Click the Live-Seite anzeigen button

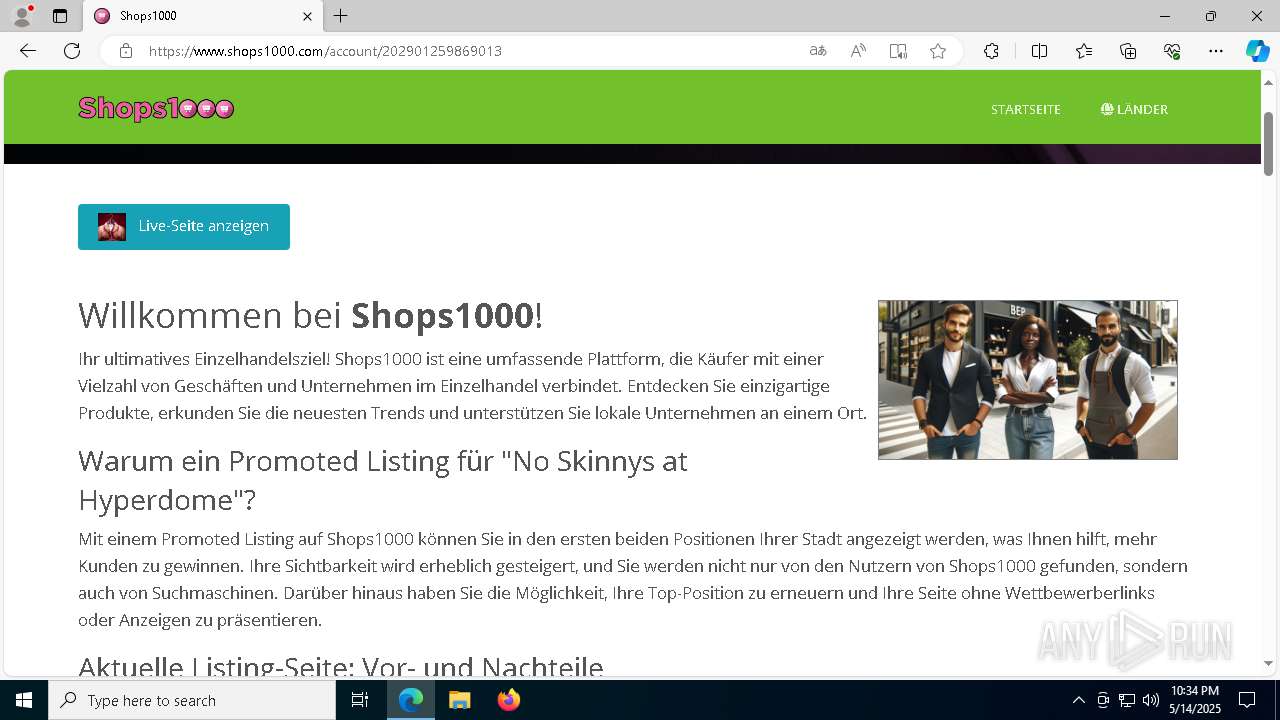pyautogui.click(x=184, y=227)
